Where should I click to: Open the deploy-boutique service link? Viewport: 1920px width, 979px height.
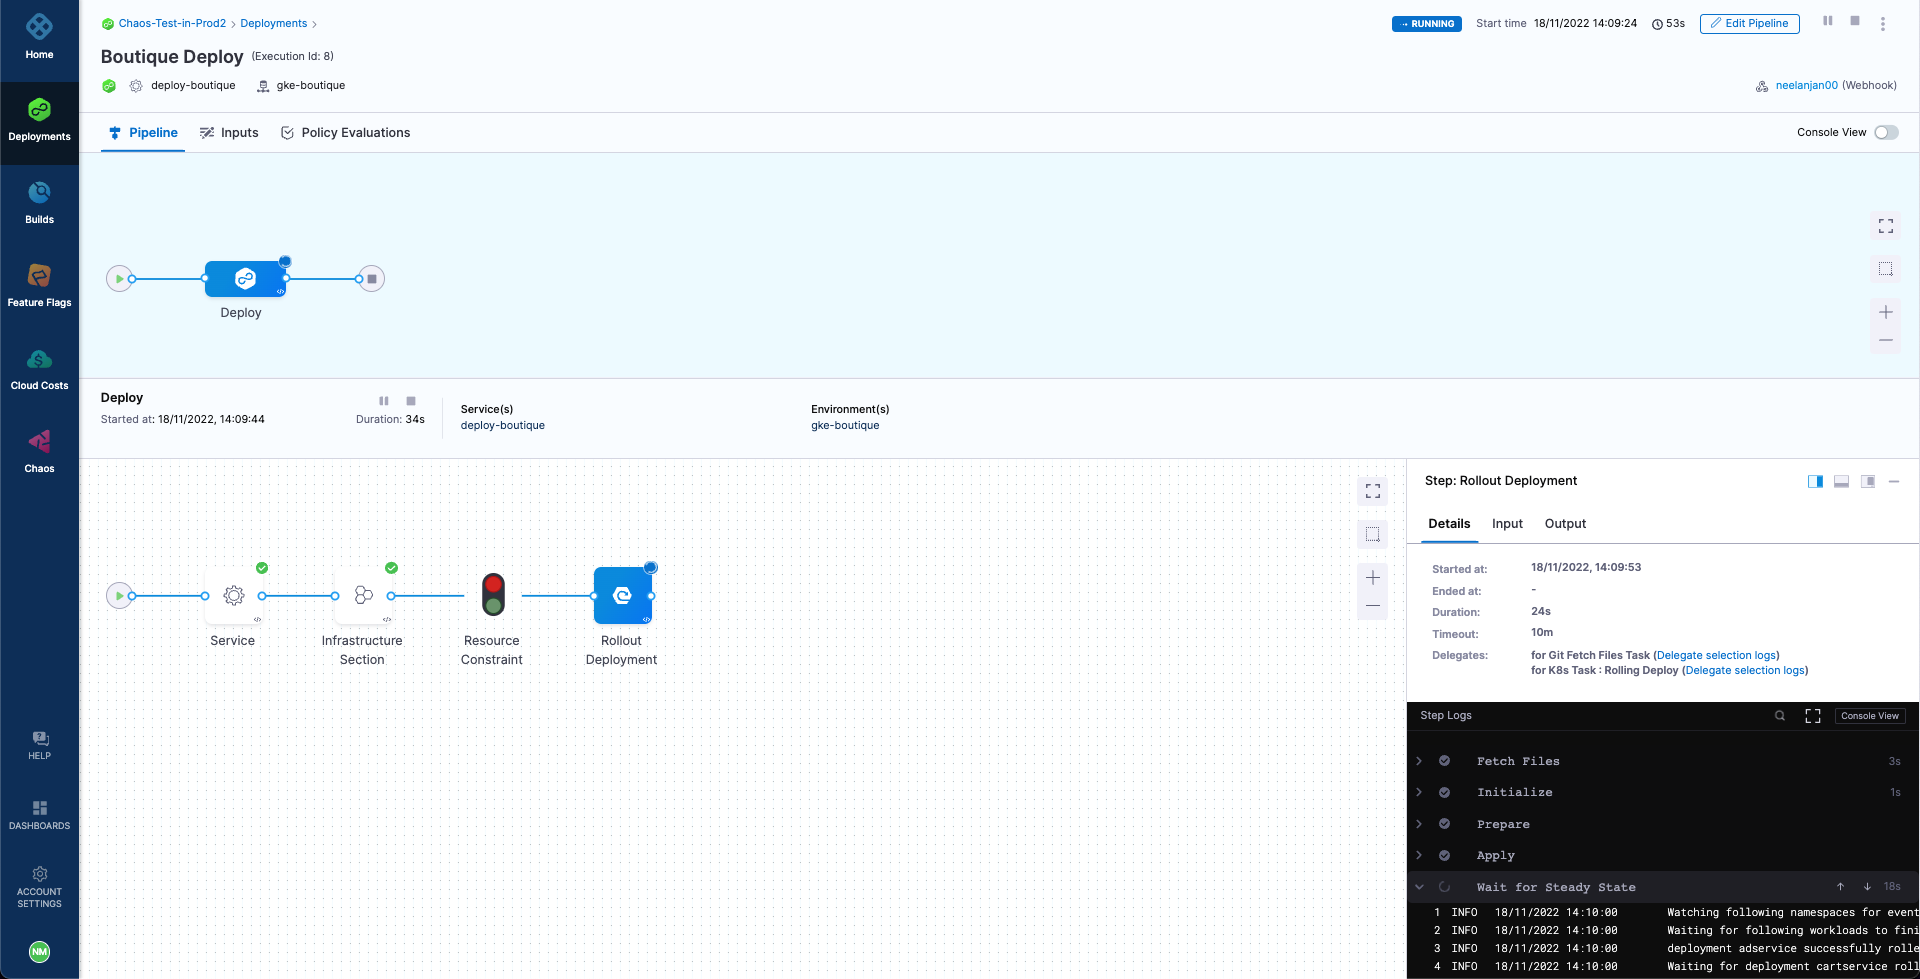502,426
